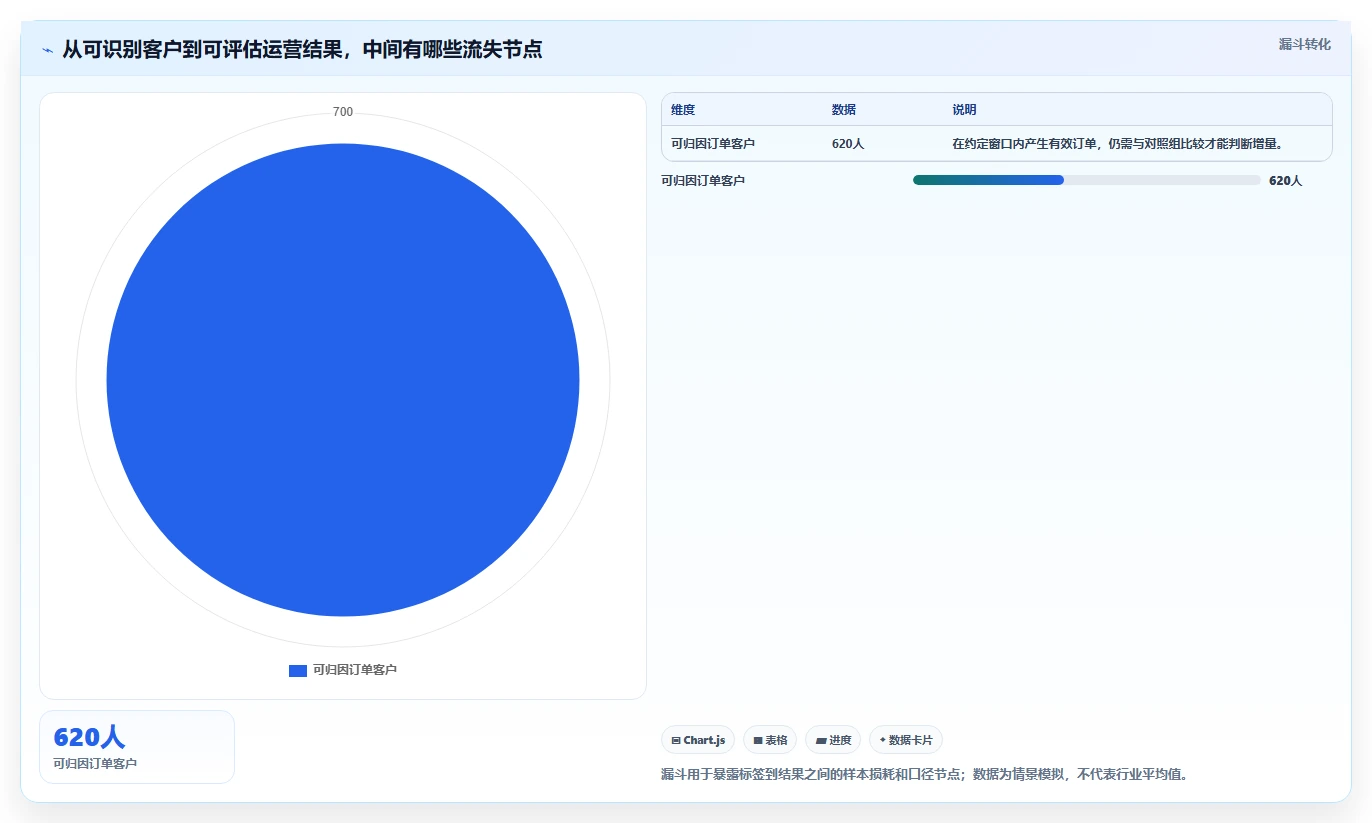Click the 漏斗转化 label in header

tap(1304, 44)
